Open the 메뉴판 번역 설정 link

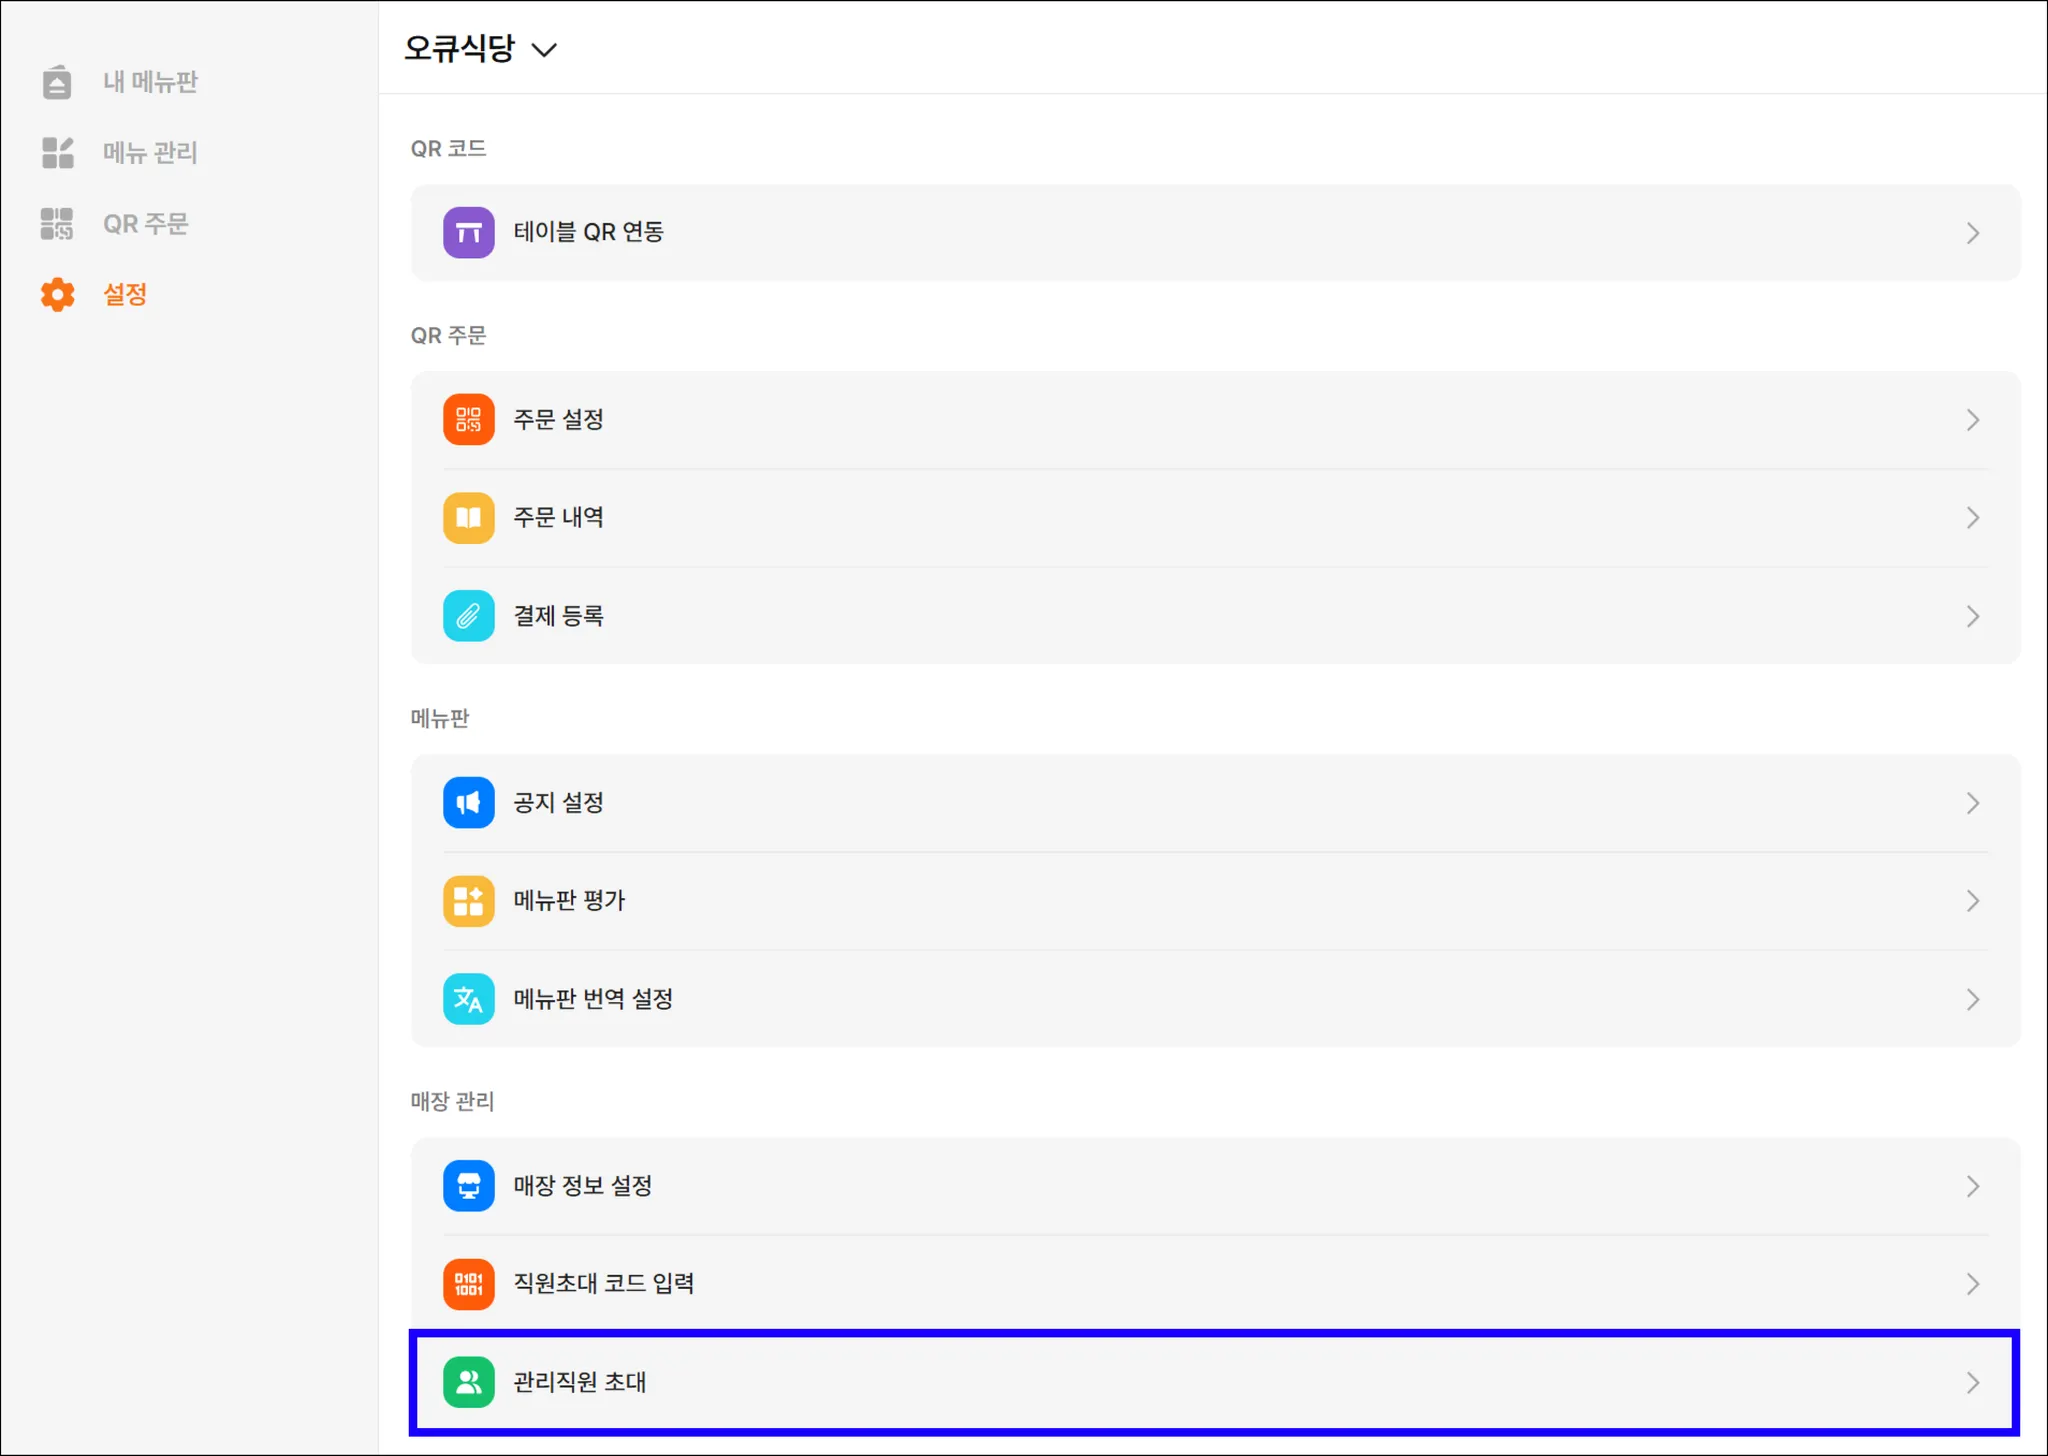[x=592, y=999]
